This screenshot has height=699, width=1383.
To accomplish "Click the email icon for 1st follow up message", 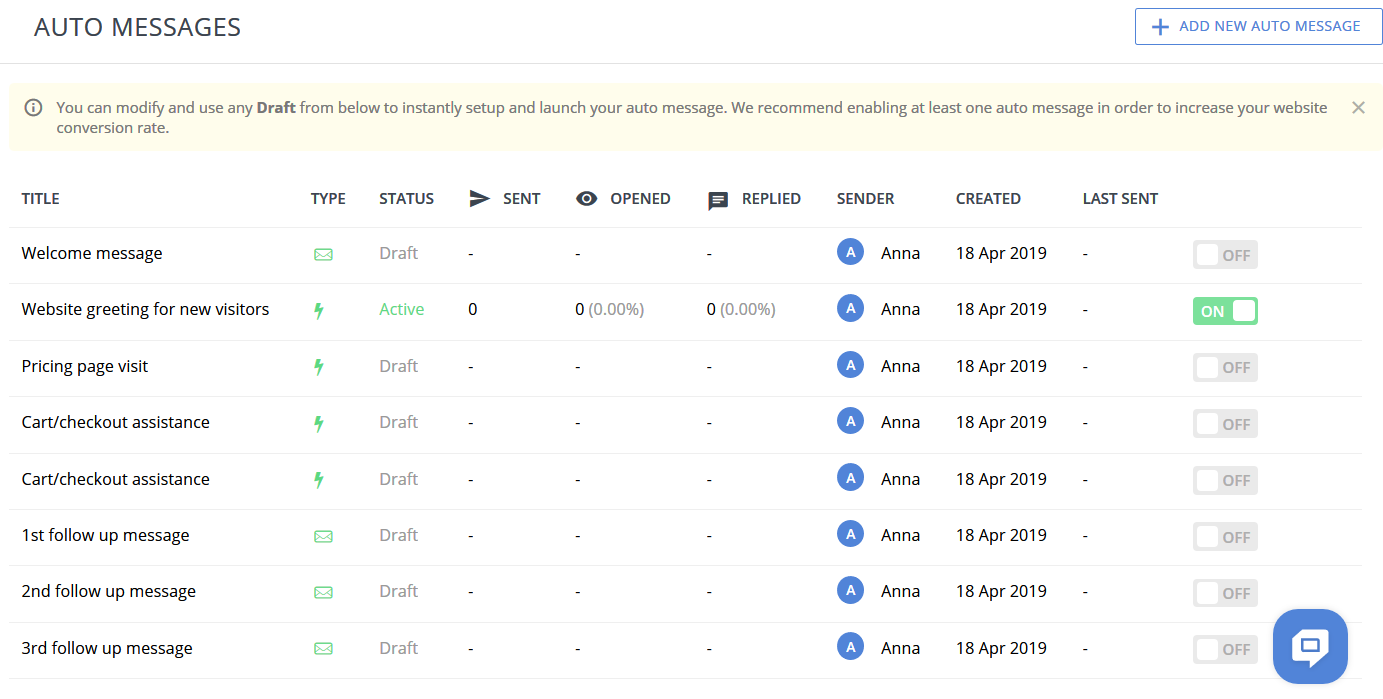I will pyautogui.click(x=323, y=536).
